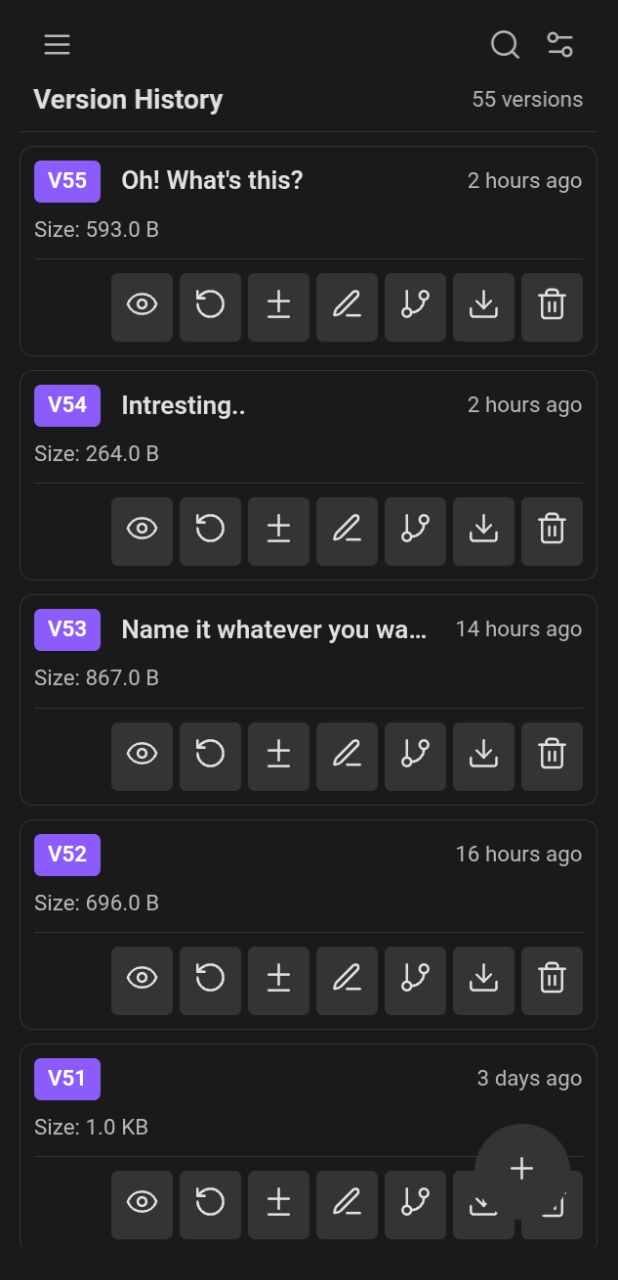The image size is (618, 1280).
Task: Edit version V53 with the pencil icon
Action: click(346, 756)
